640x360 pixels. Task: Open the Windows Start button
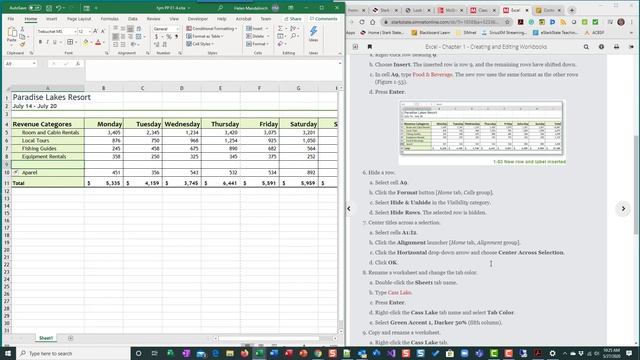coord(8,353)
